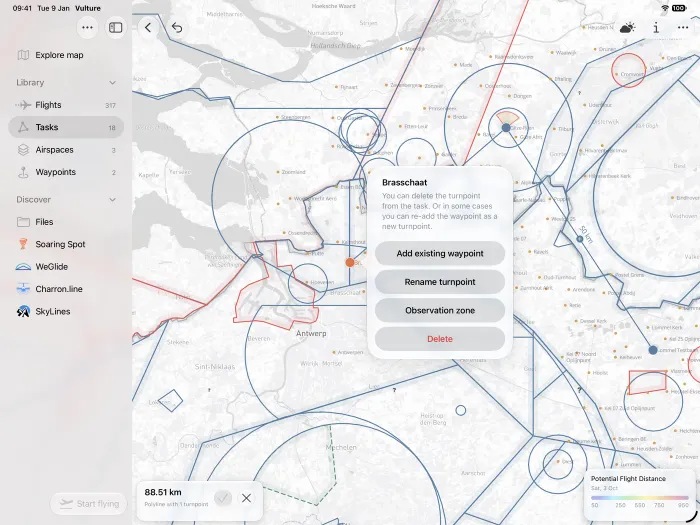
Task: Select the orange Brasschaat turnpoint marker
Action: (x=350, y=262)
